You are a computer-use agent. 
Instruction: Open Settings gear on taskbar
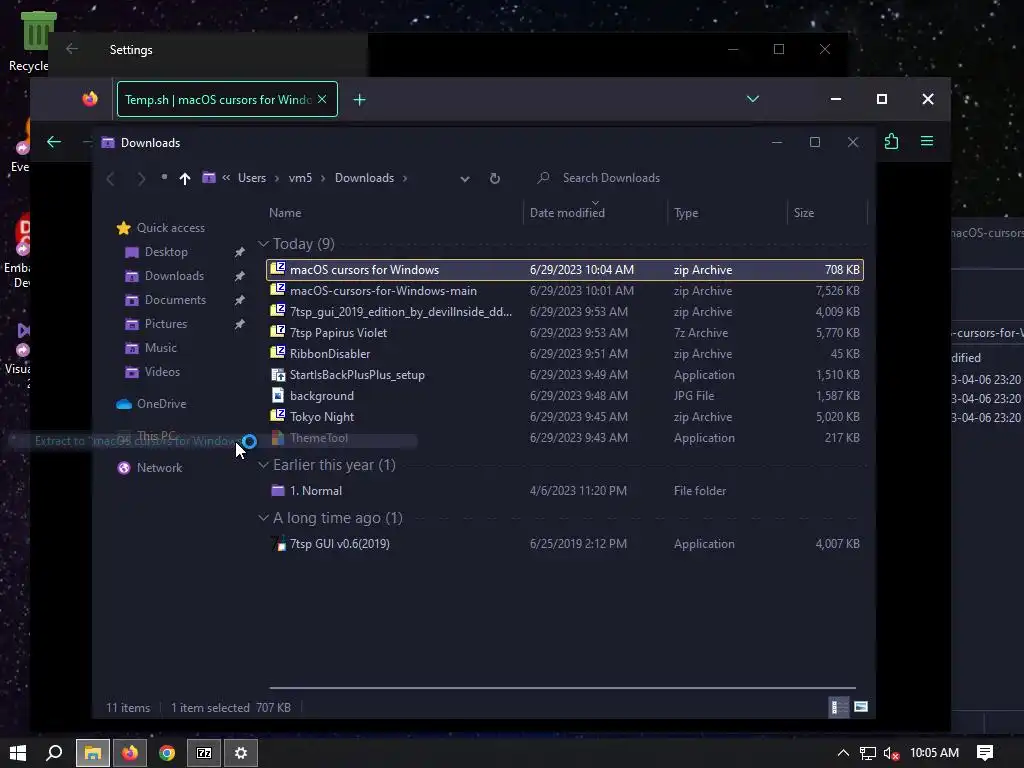click(241, 753)
